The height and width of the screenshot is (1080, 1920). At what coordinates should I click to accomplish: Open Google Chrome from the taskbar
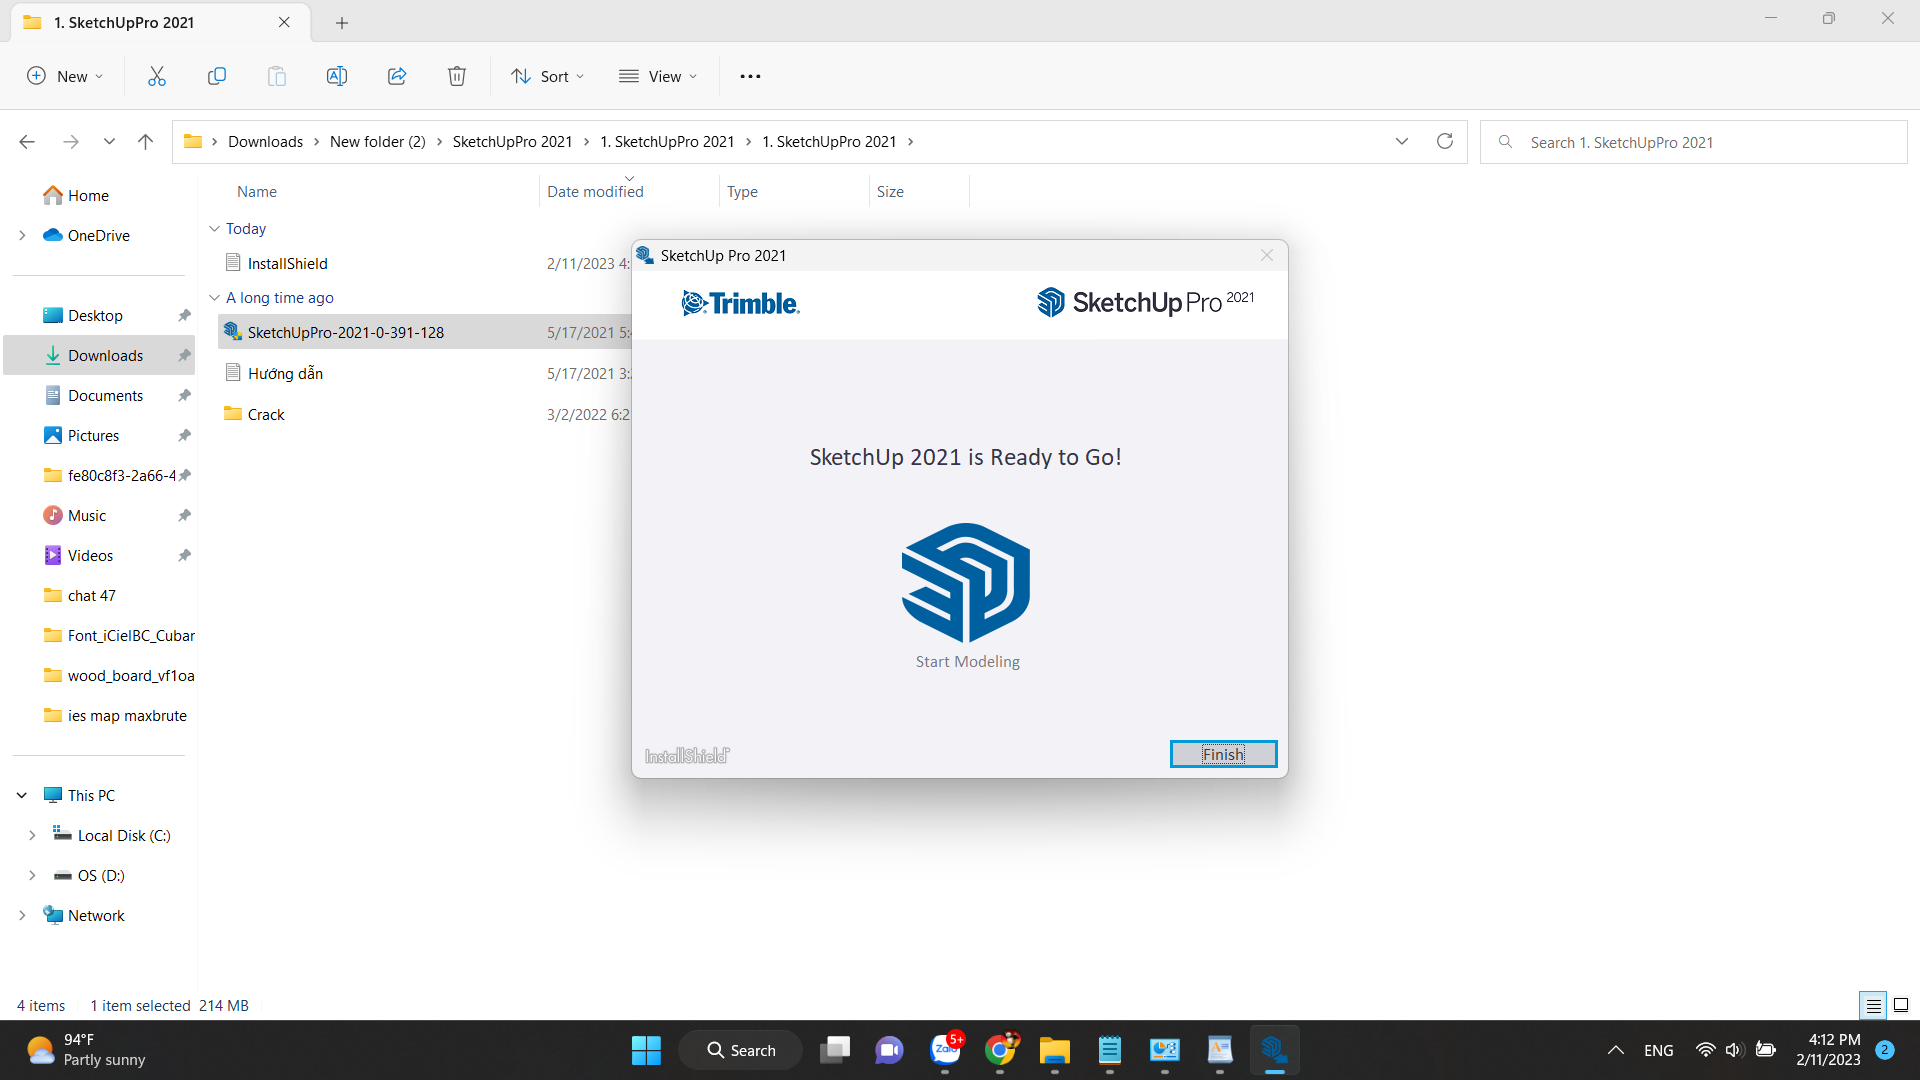(x=1002, y=1050)
